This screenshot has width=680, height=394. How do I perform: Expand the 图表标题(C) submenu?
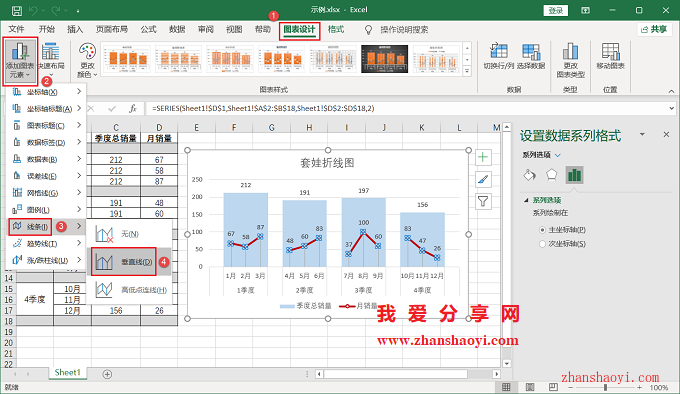[x=46, y=126]
